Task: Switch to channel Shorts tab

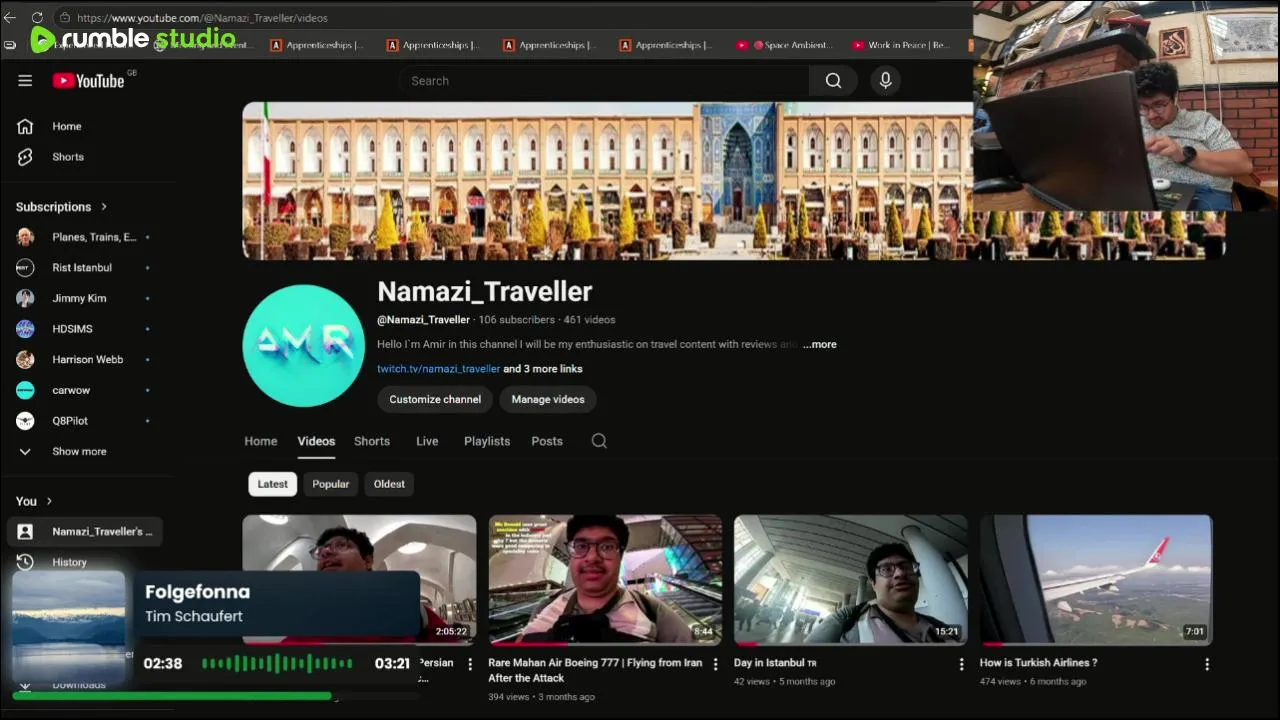Action: point(372,441)
